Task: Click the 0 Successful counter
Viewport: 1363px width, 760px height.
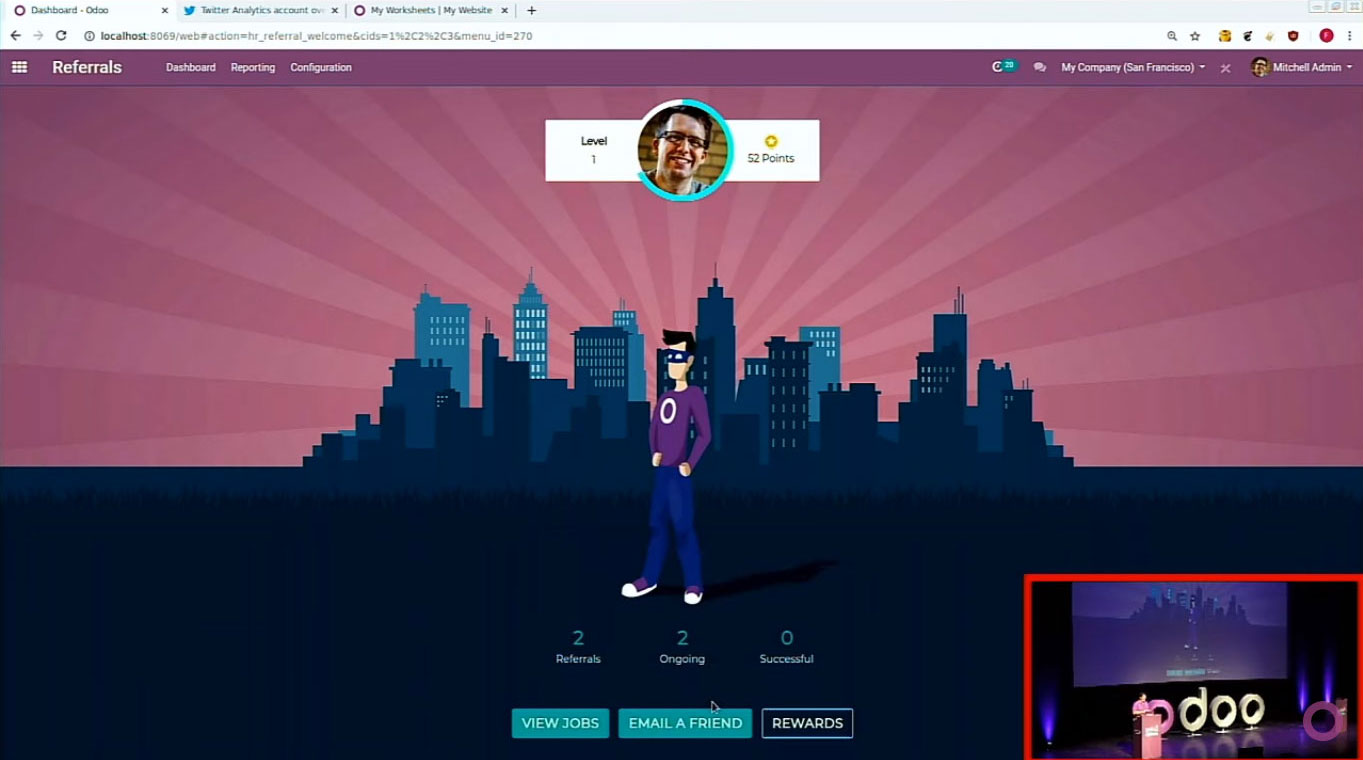Action: pos(786,646)
